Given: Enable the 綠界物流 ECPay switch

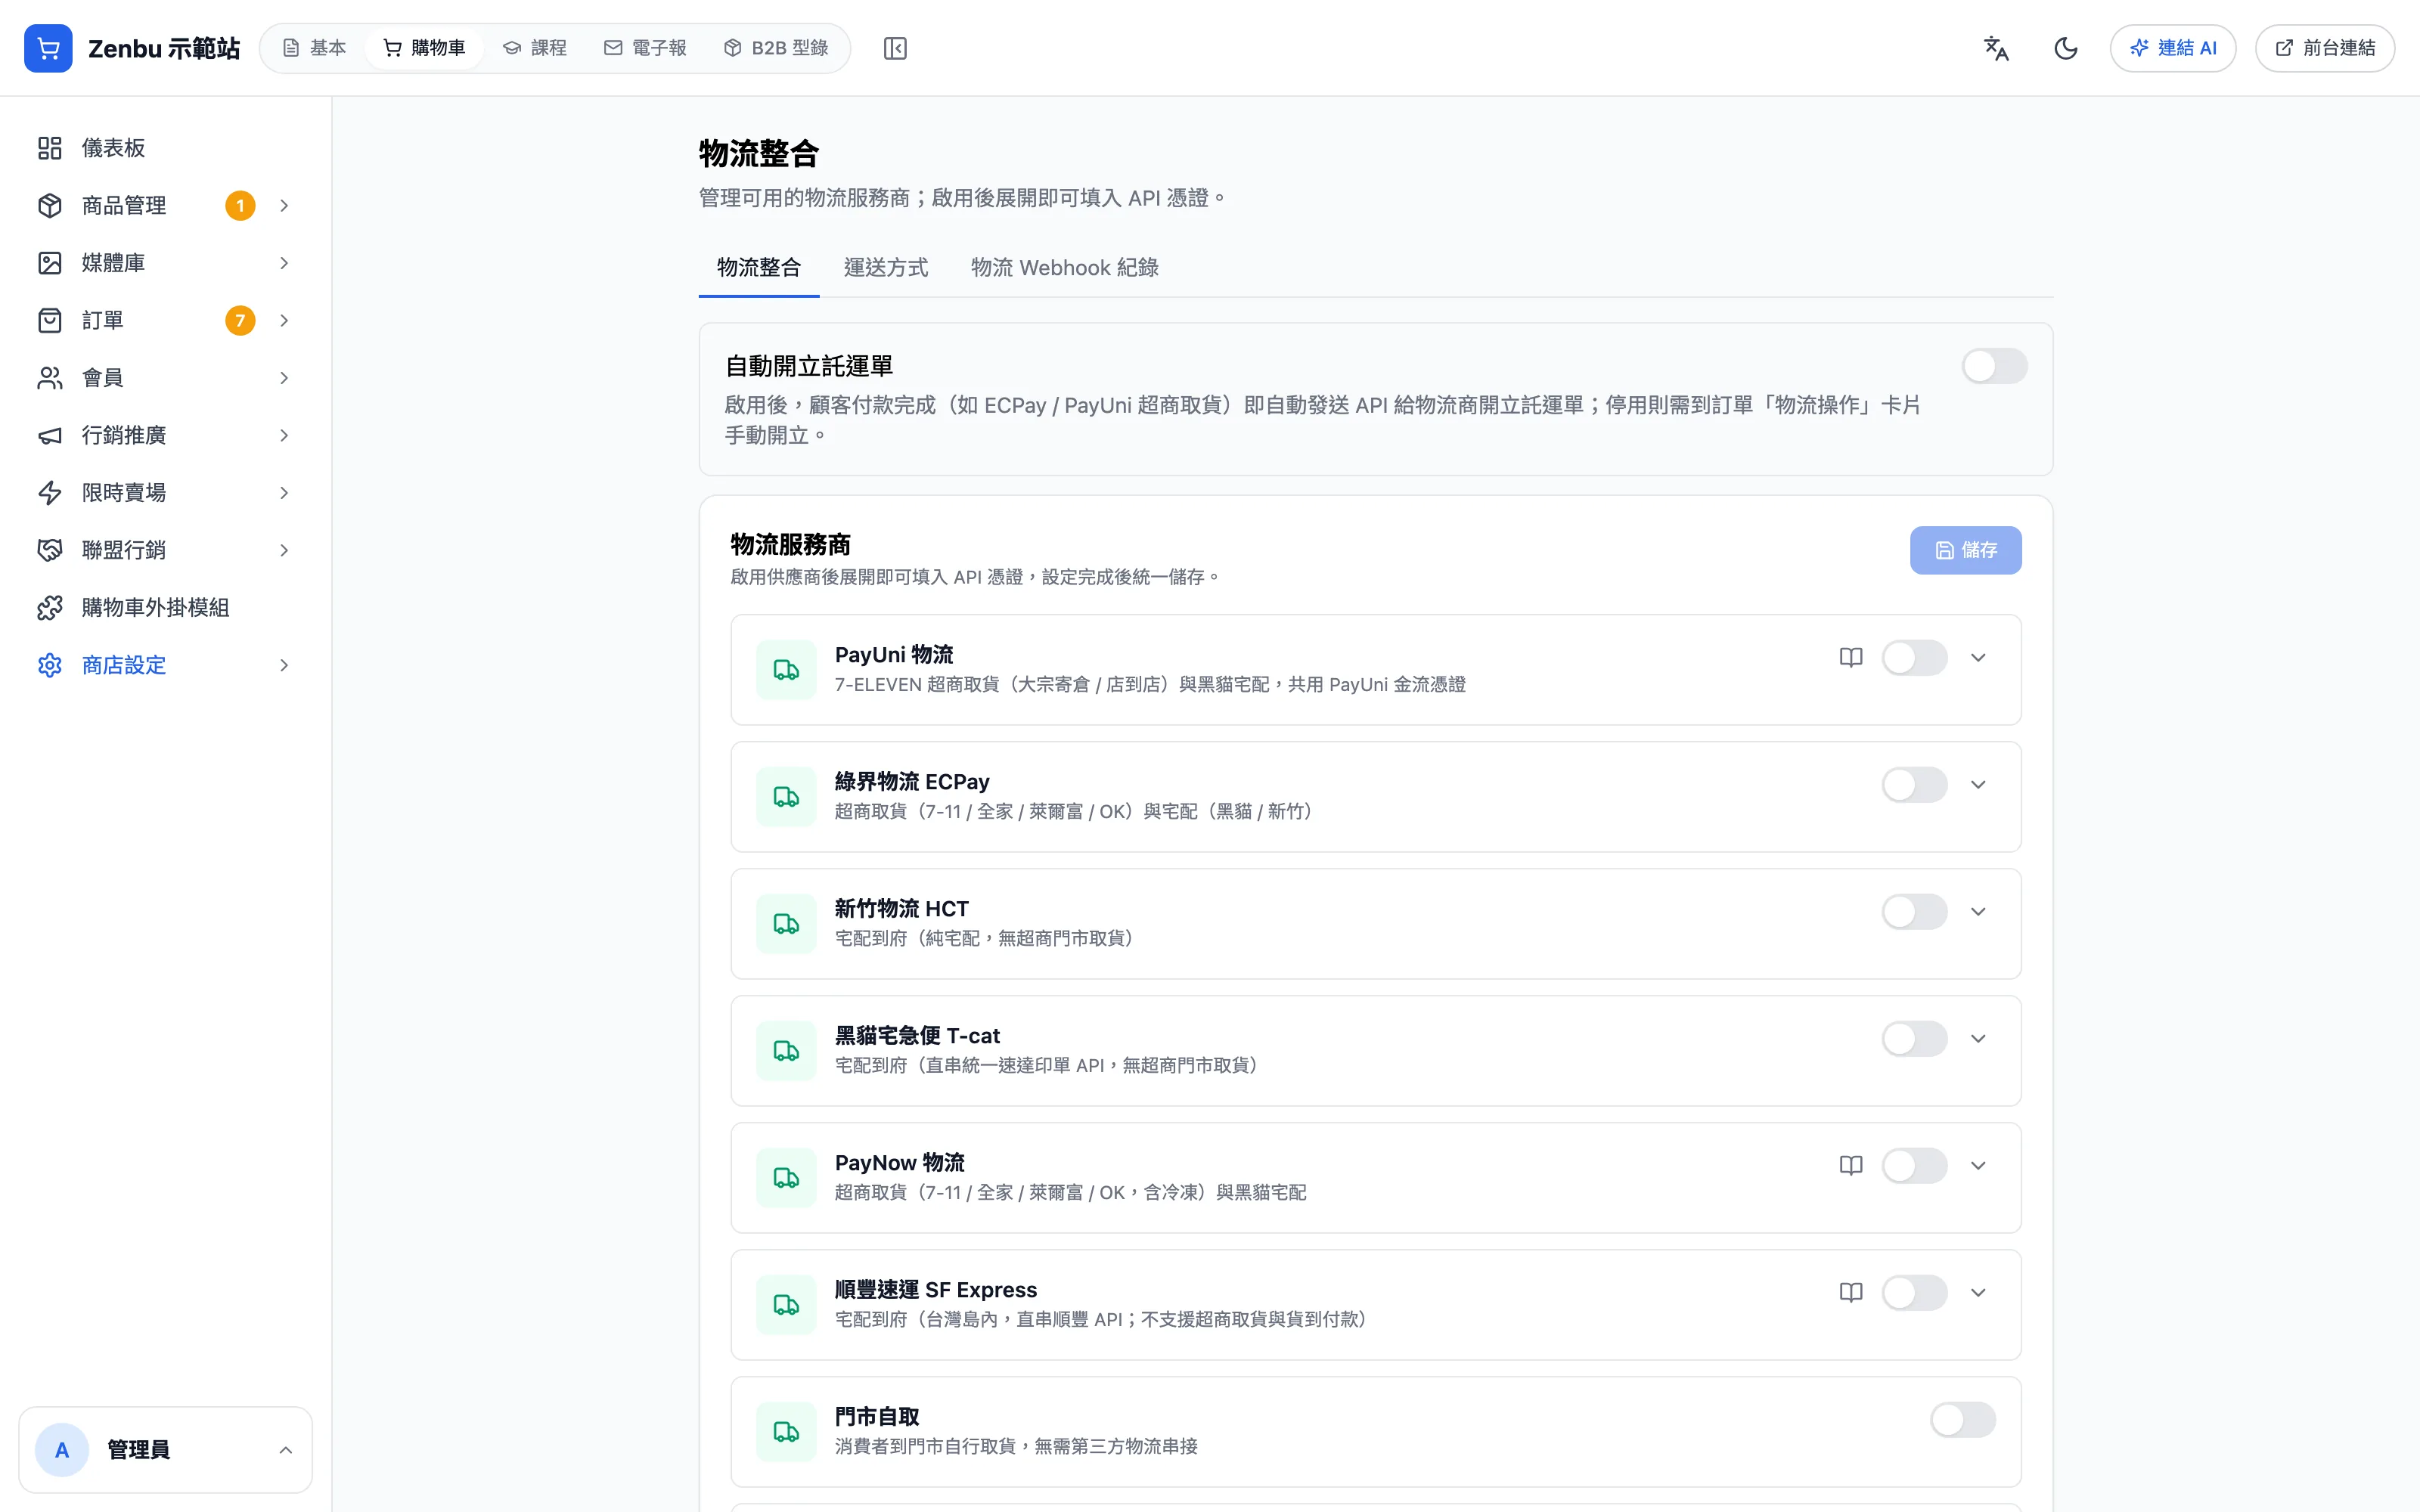Looking at the screenshot, I should [x=1914, y=785].
